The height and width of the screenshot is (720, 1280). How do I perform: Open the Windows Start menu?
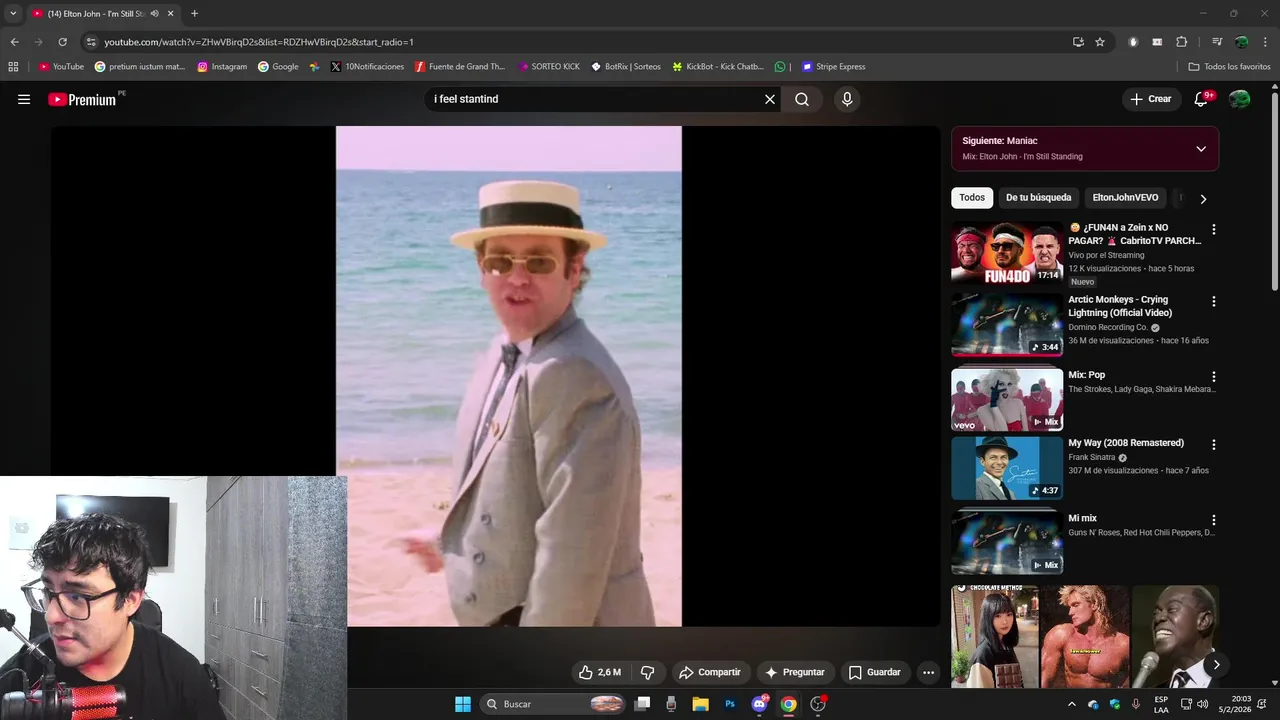tap(463, 704)
